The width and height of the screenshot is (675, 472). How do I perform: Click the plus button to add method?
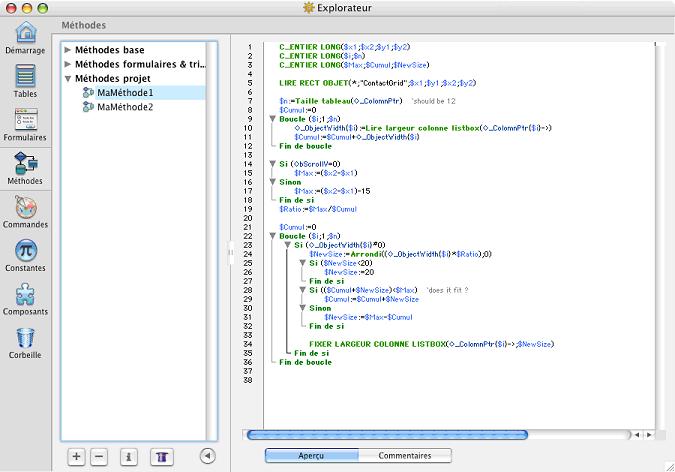pyautogui.click(x=77, y=456)
